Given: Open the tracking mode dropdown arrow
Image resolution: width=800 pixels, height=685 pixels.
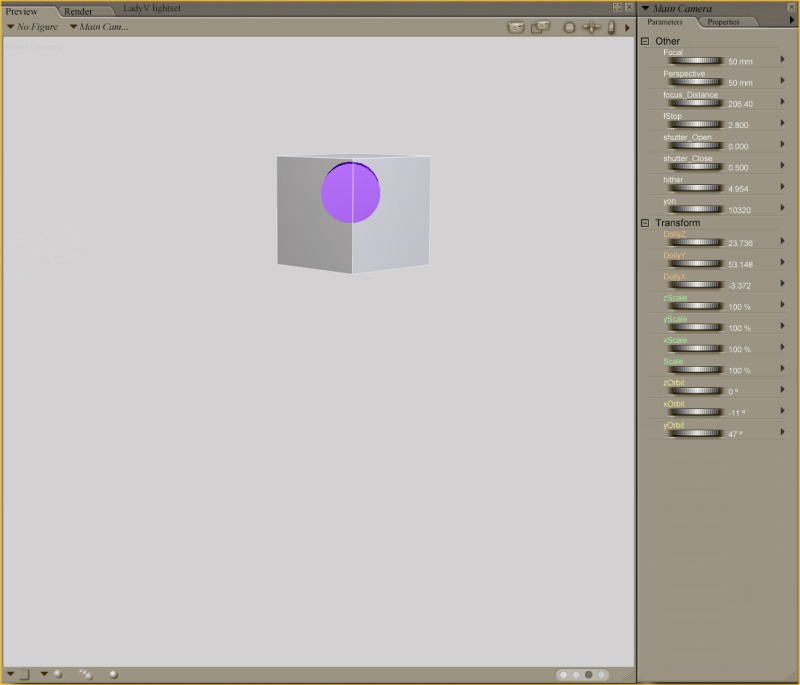Looking at the screenshot, I should (x=44, y=674).
